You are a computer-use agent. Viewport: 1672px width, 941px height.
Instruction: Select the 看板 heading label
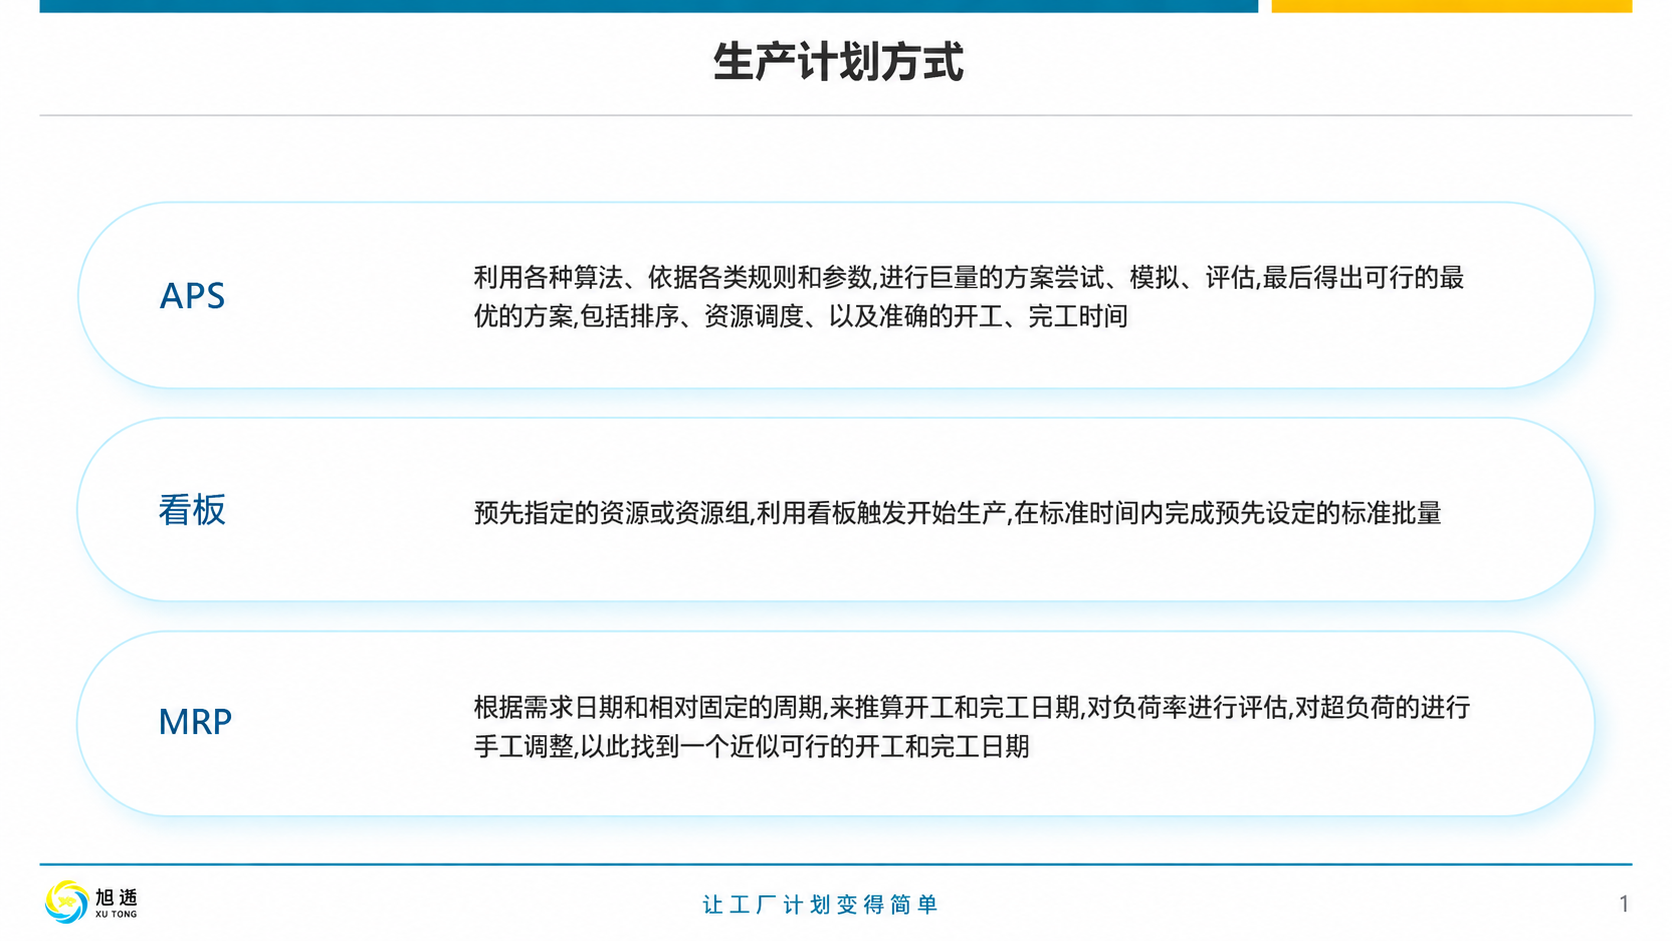[x=192, y=510]
